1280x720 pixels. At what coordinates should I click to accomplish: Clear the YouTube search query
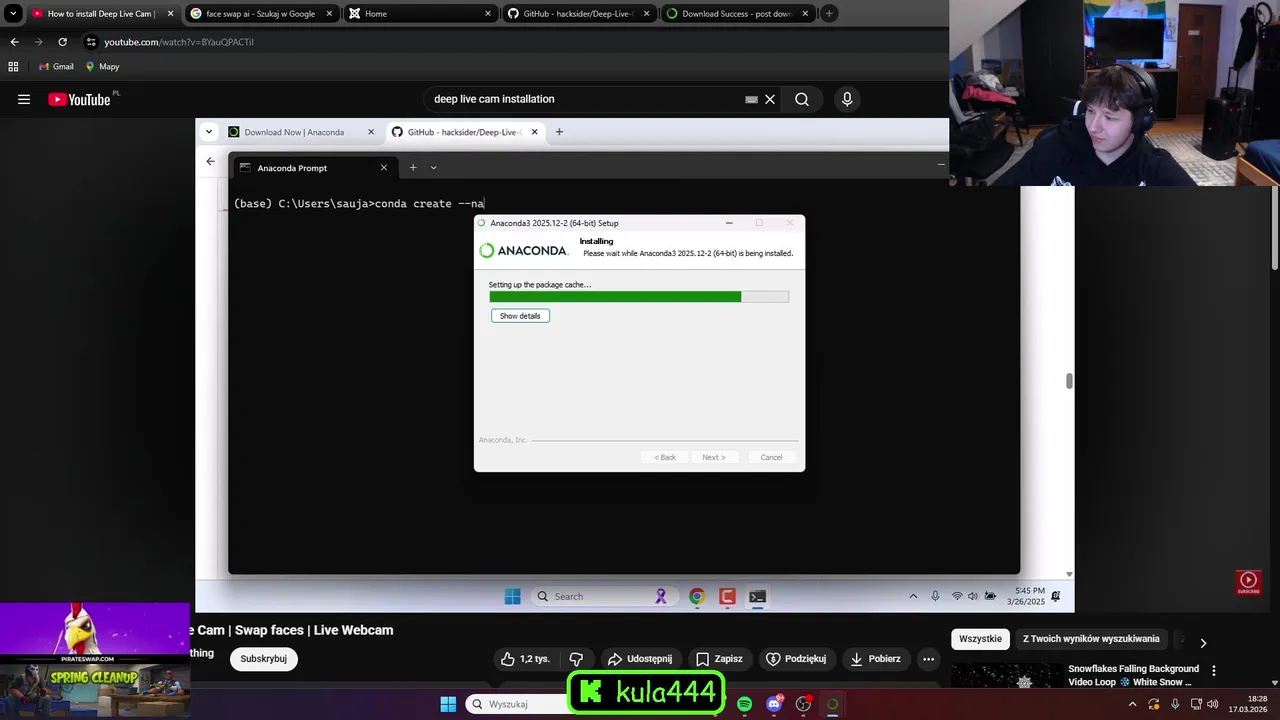pyautogui.click(x=770, y=99)
